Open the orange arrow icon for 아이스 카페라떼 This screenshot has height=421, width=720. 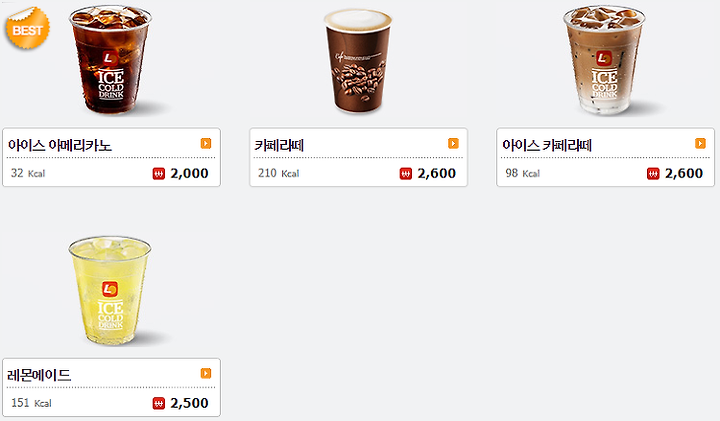tap(700, 144)
